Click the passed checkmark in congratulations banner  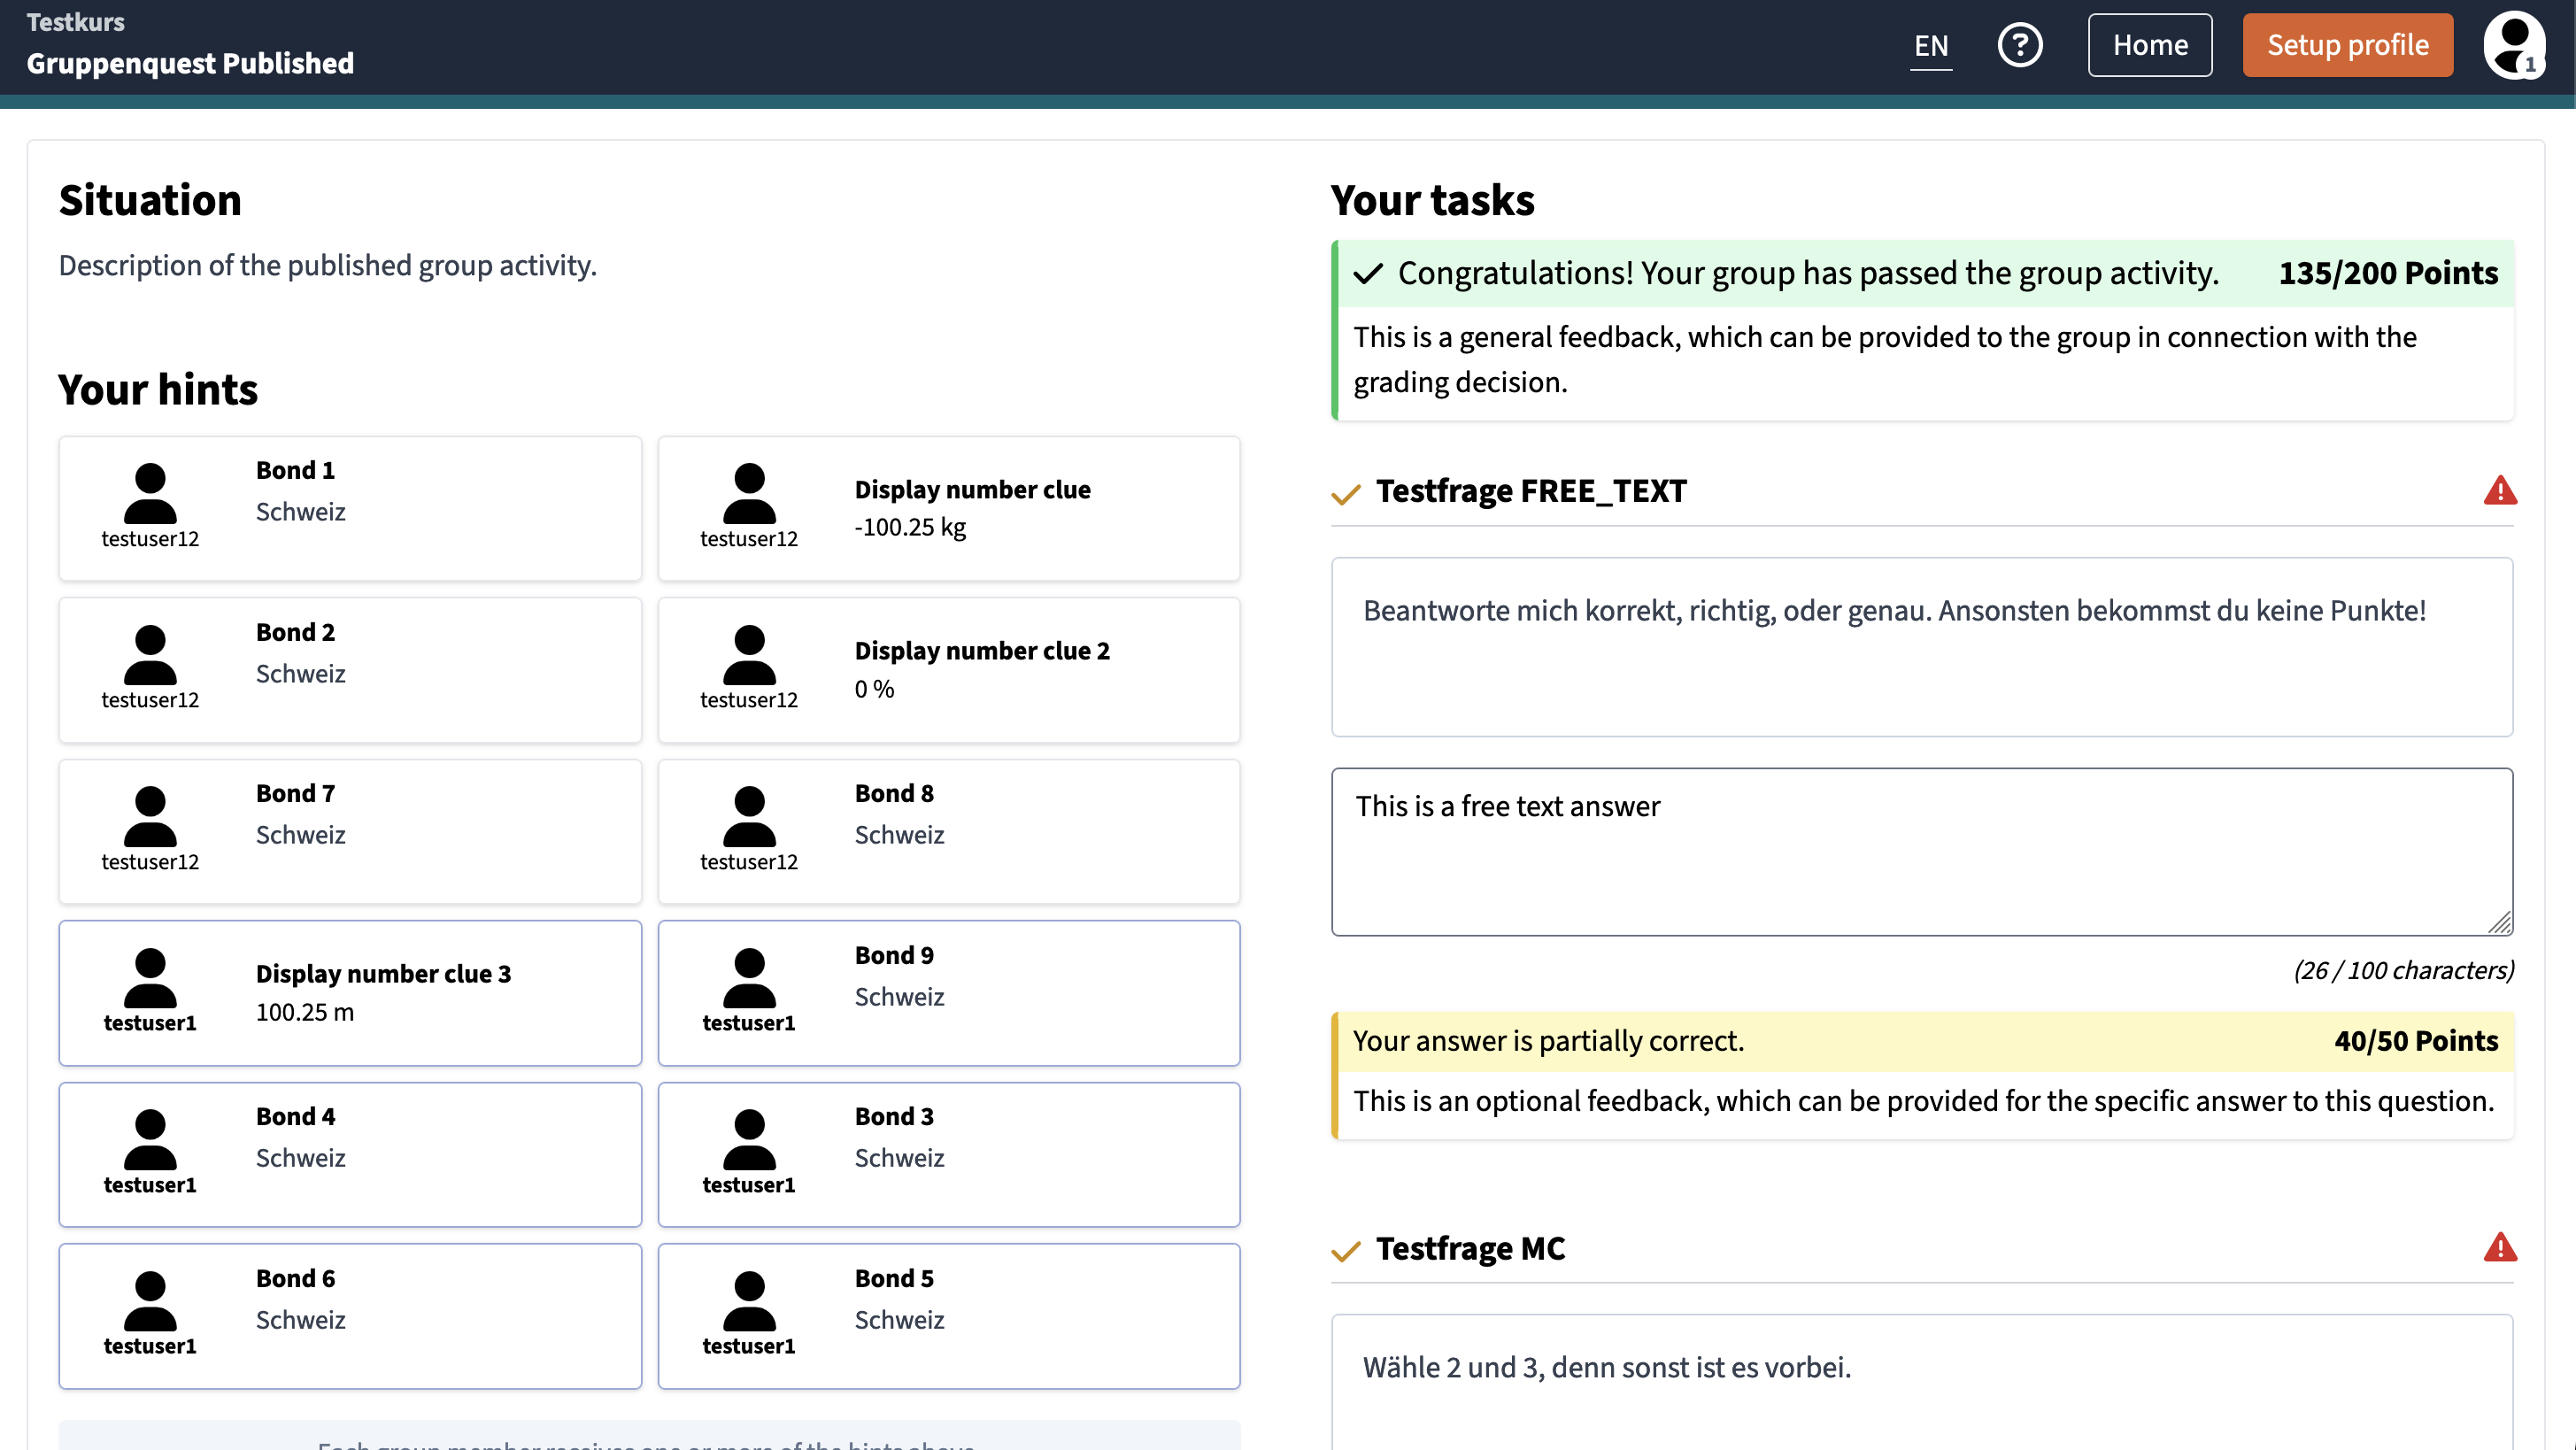point(1368,273)
